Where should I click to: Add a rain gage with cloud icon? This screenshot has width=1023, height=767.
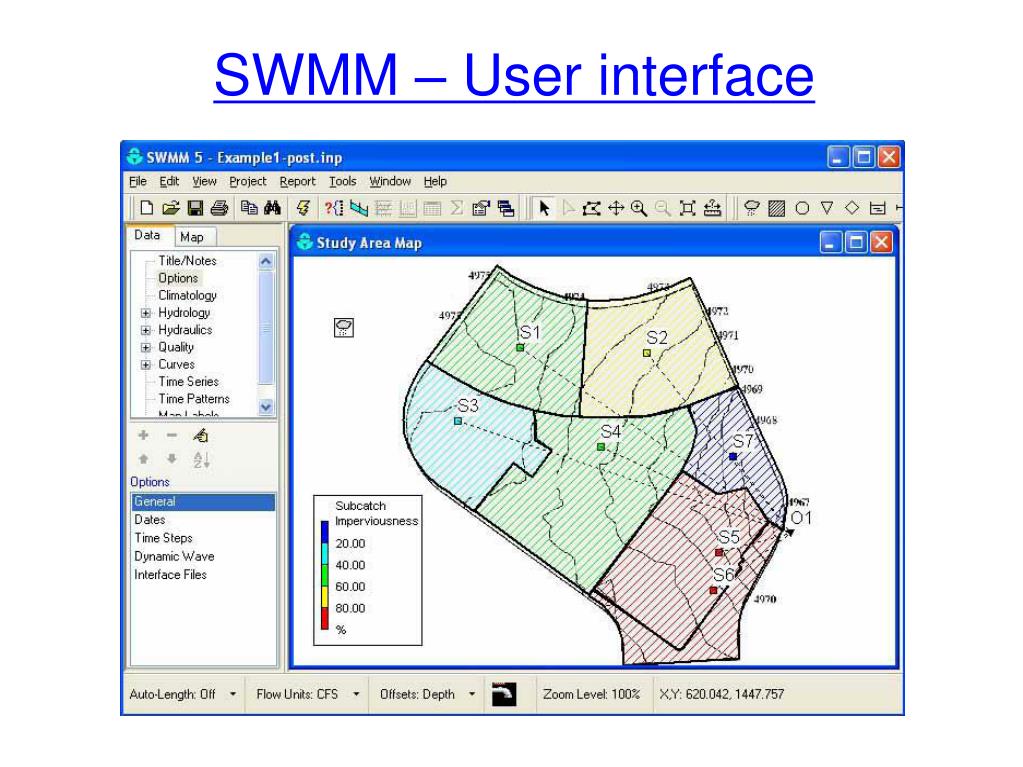tap(752, 208)
